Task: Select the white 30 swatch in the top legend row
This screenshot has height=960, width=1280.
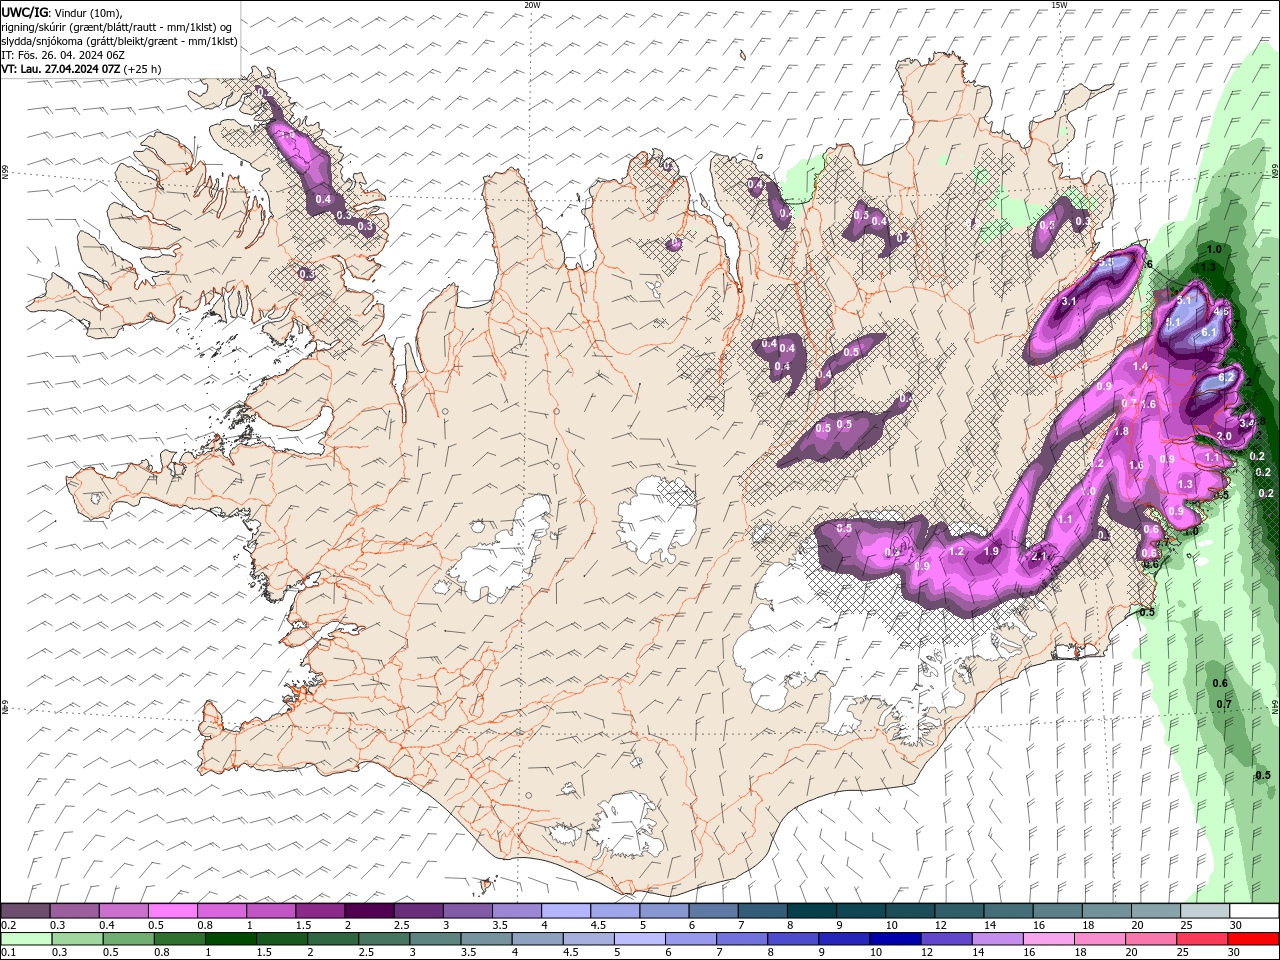Action: (1254, 911)
